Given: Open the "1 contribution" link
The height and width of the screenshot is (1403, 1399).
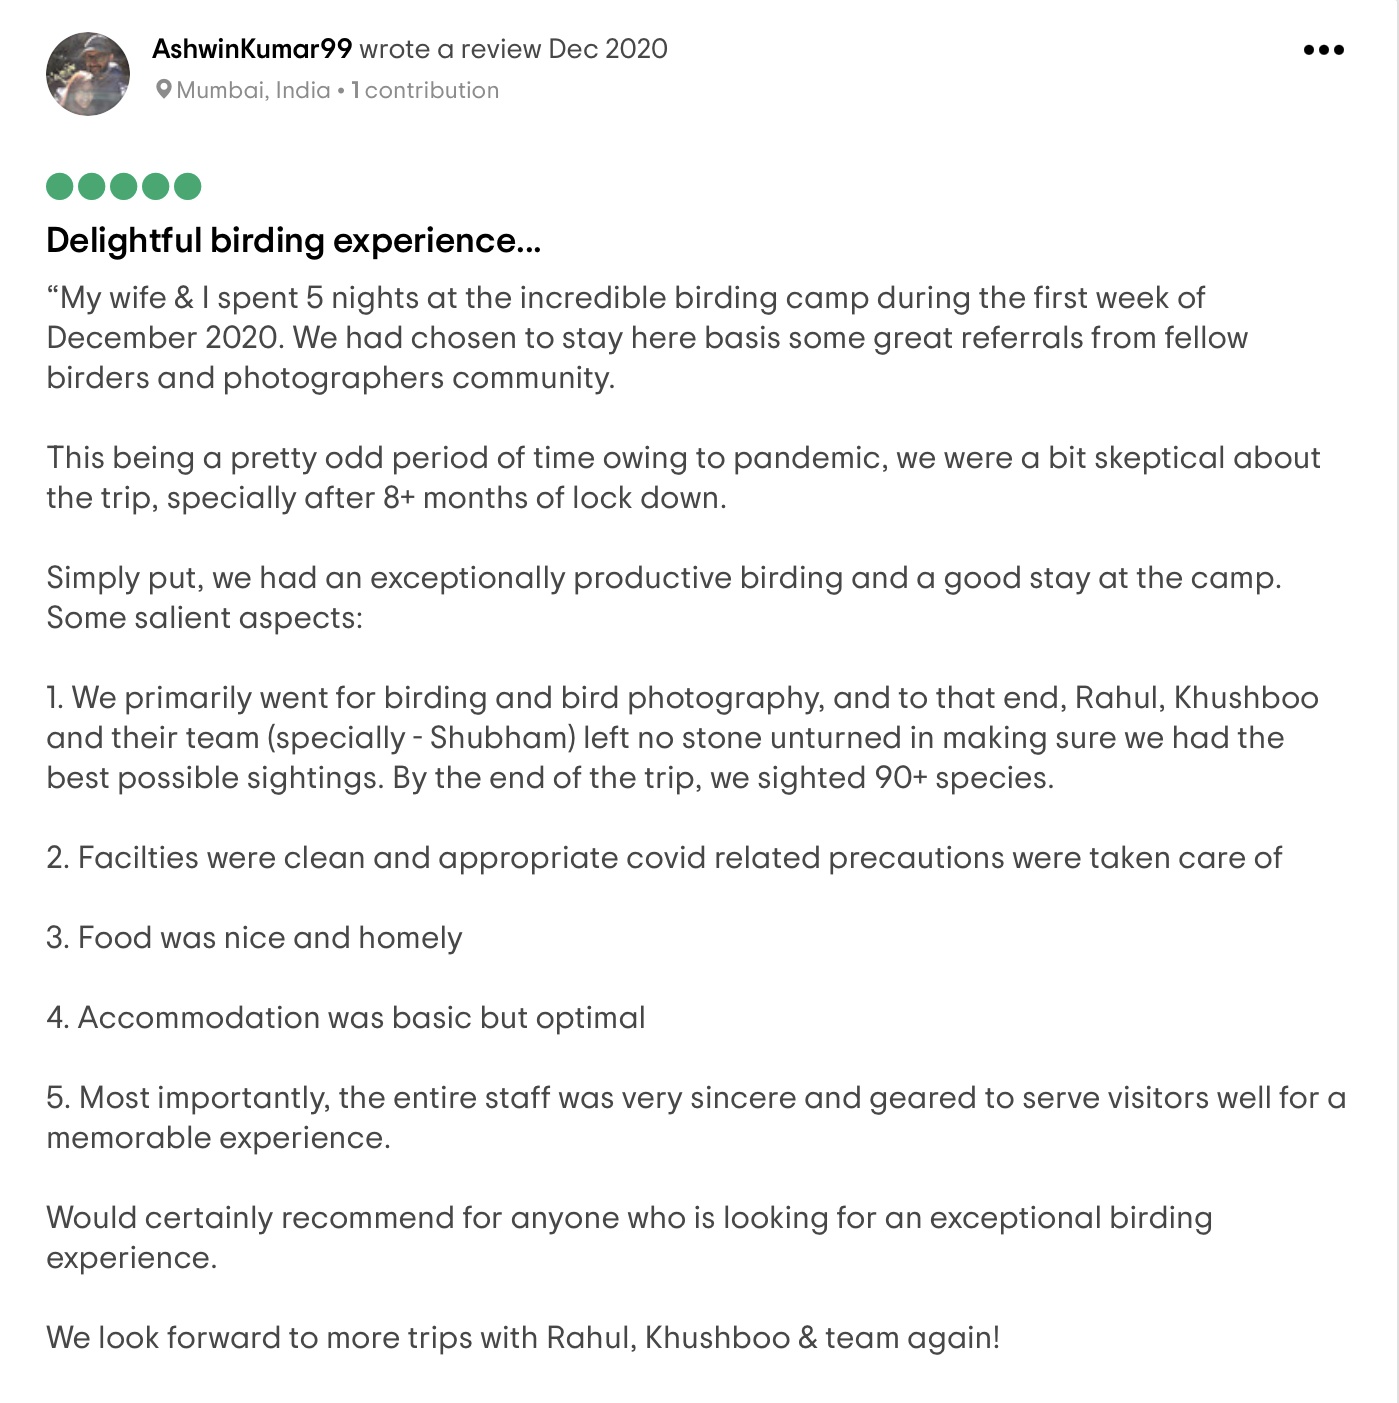Looking at the screenshot, I should (x=425, y=90).
